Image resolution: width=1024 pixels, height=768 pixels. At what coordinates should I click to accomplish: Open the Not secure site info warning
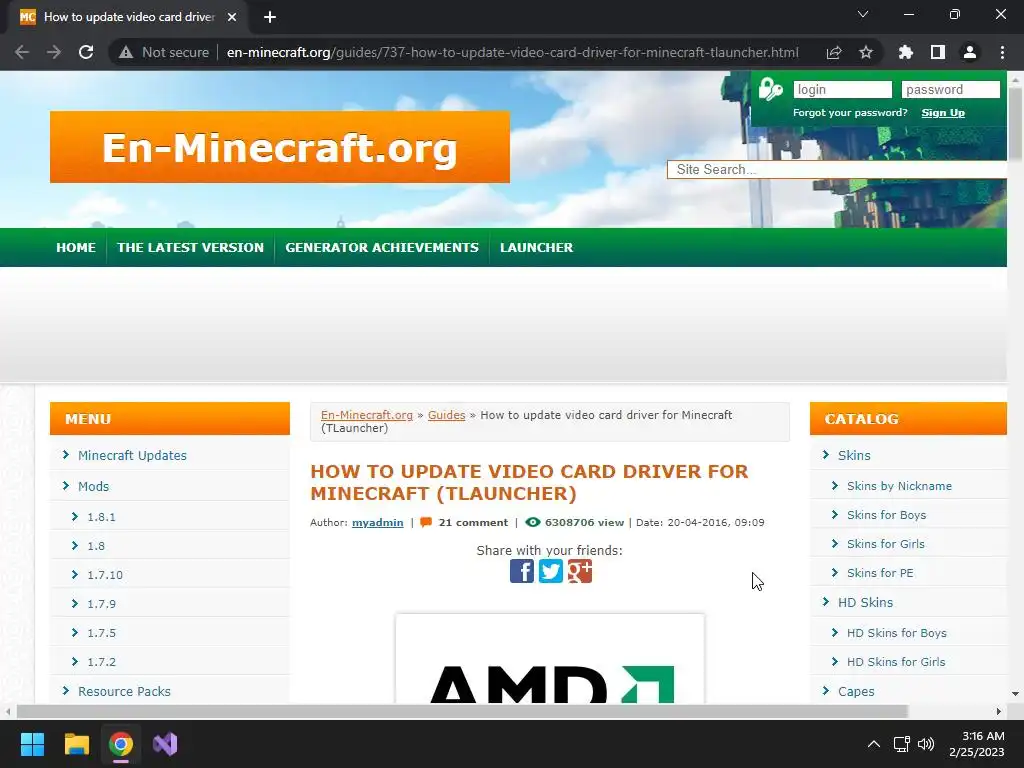(164, 52)
